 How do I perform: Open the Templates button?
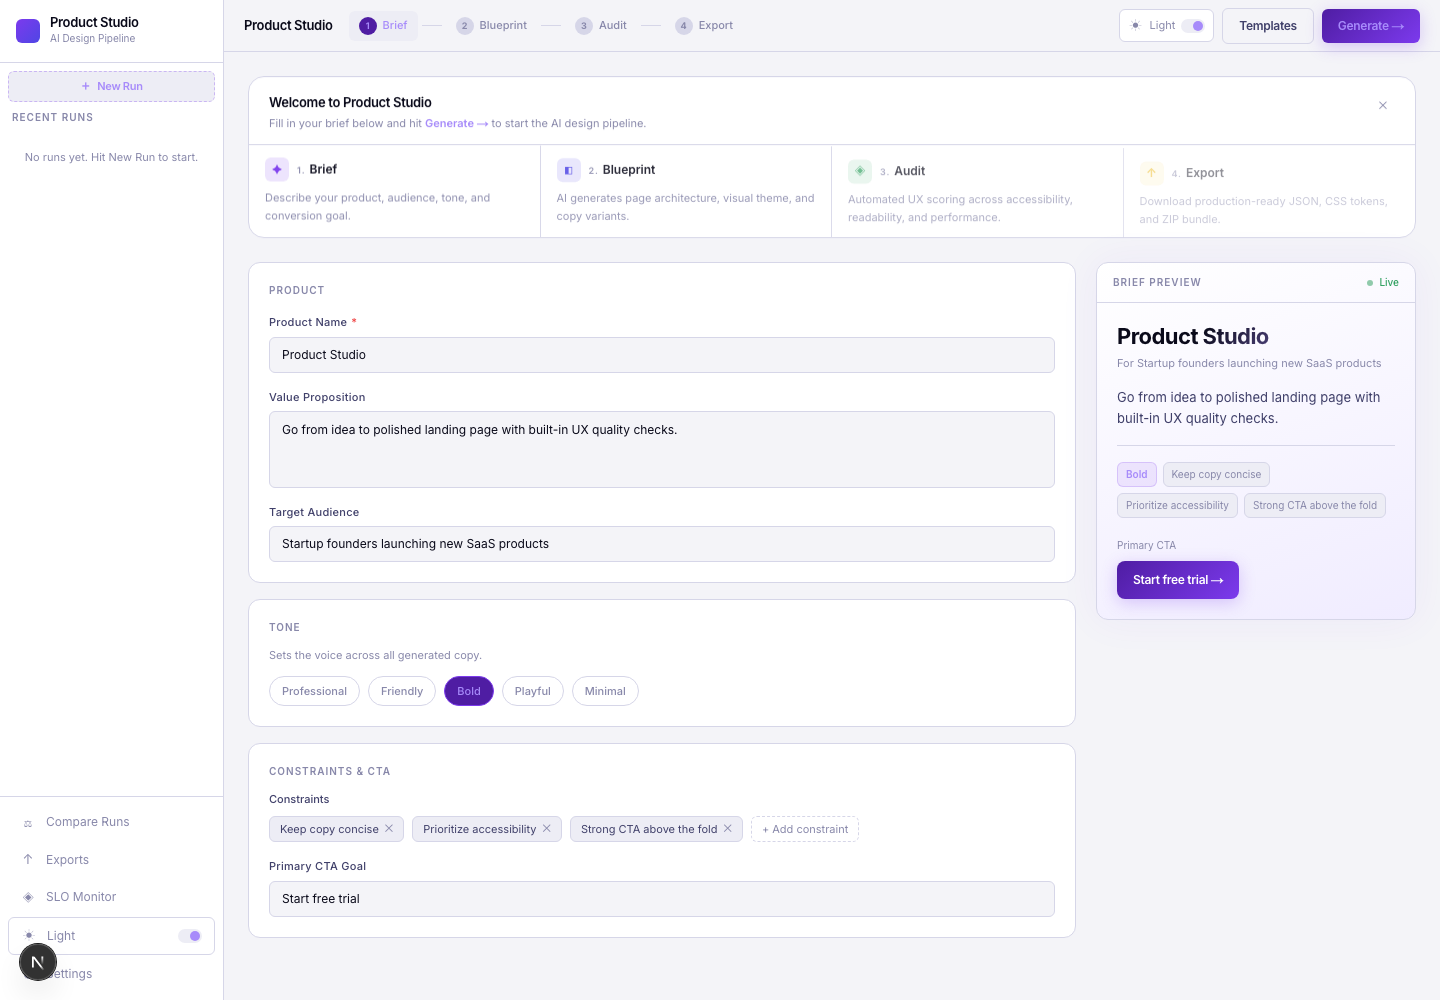[1268, 26]
